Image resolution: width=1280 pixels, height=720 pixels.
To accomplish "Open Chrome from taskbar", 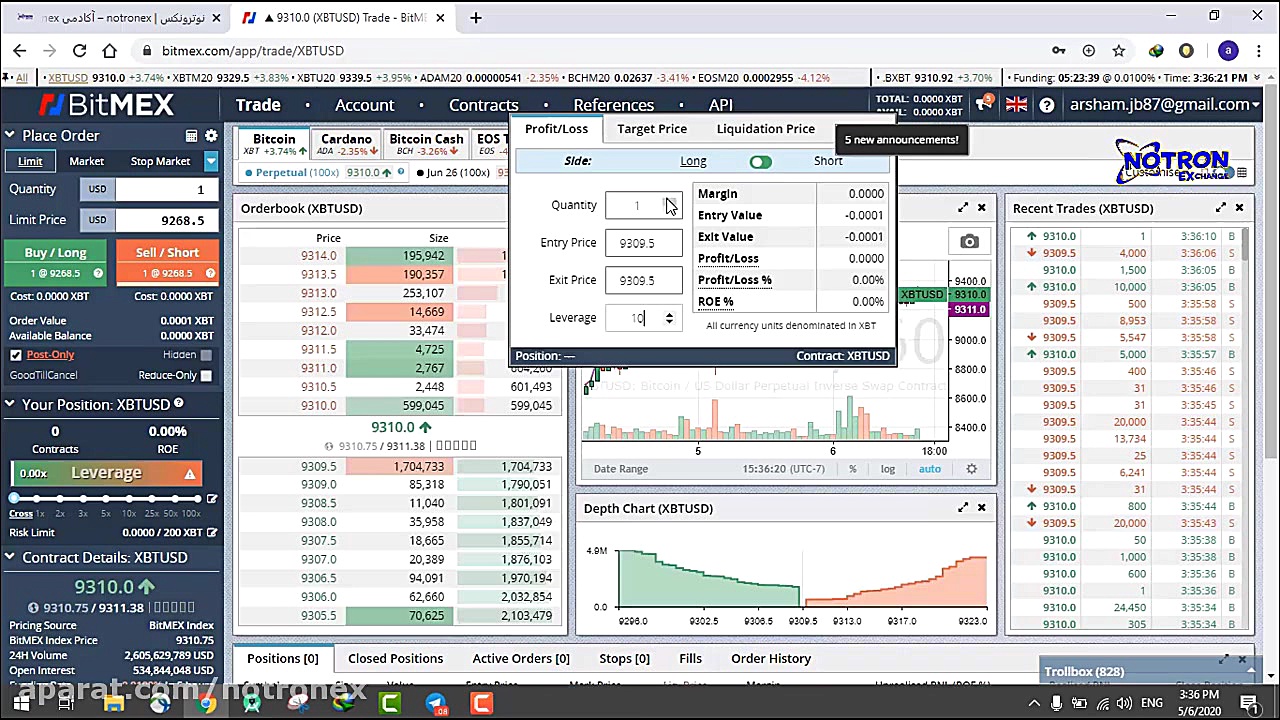I will (207, 703).
